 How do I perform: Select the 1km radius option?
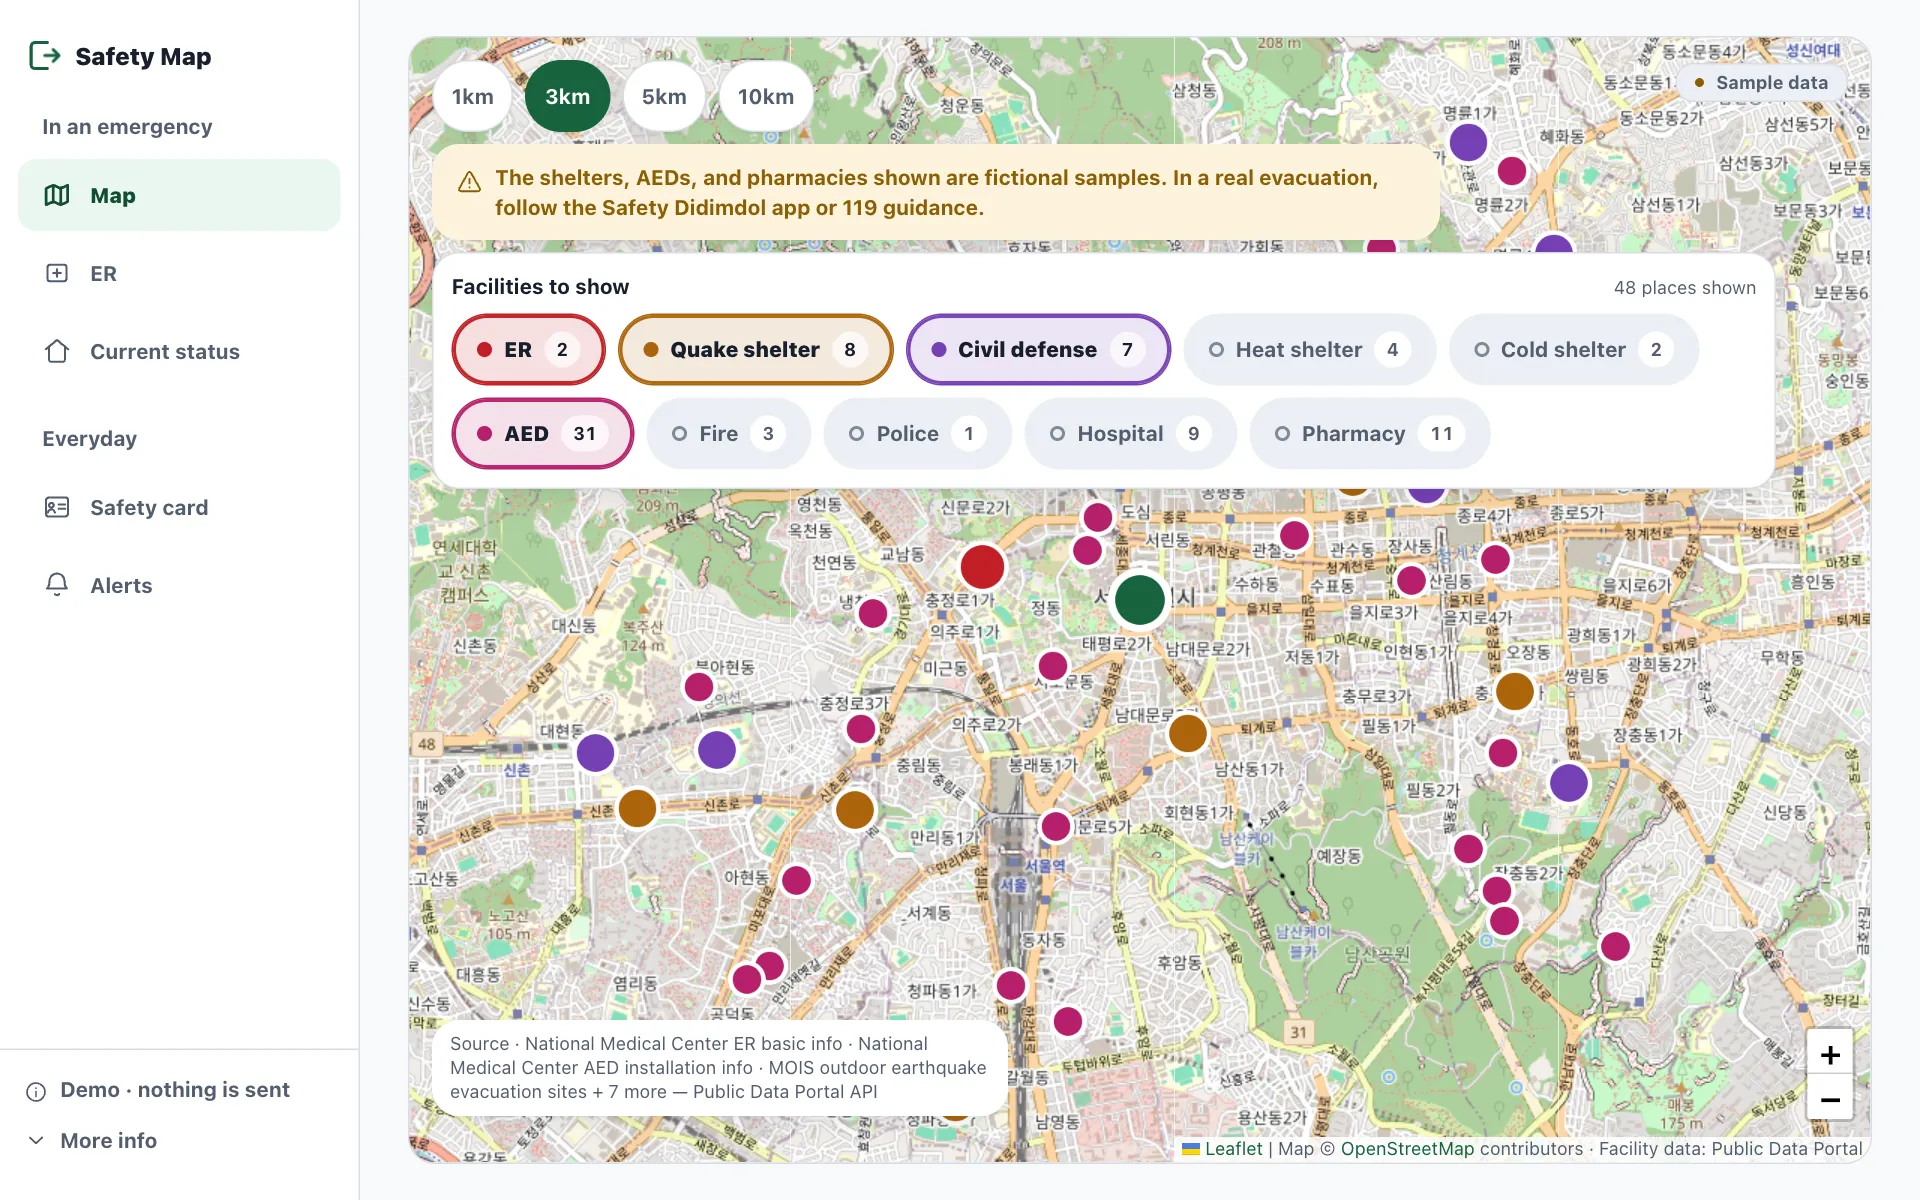472,96
